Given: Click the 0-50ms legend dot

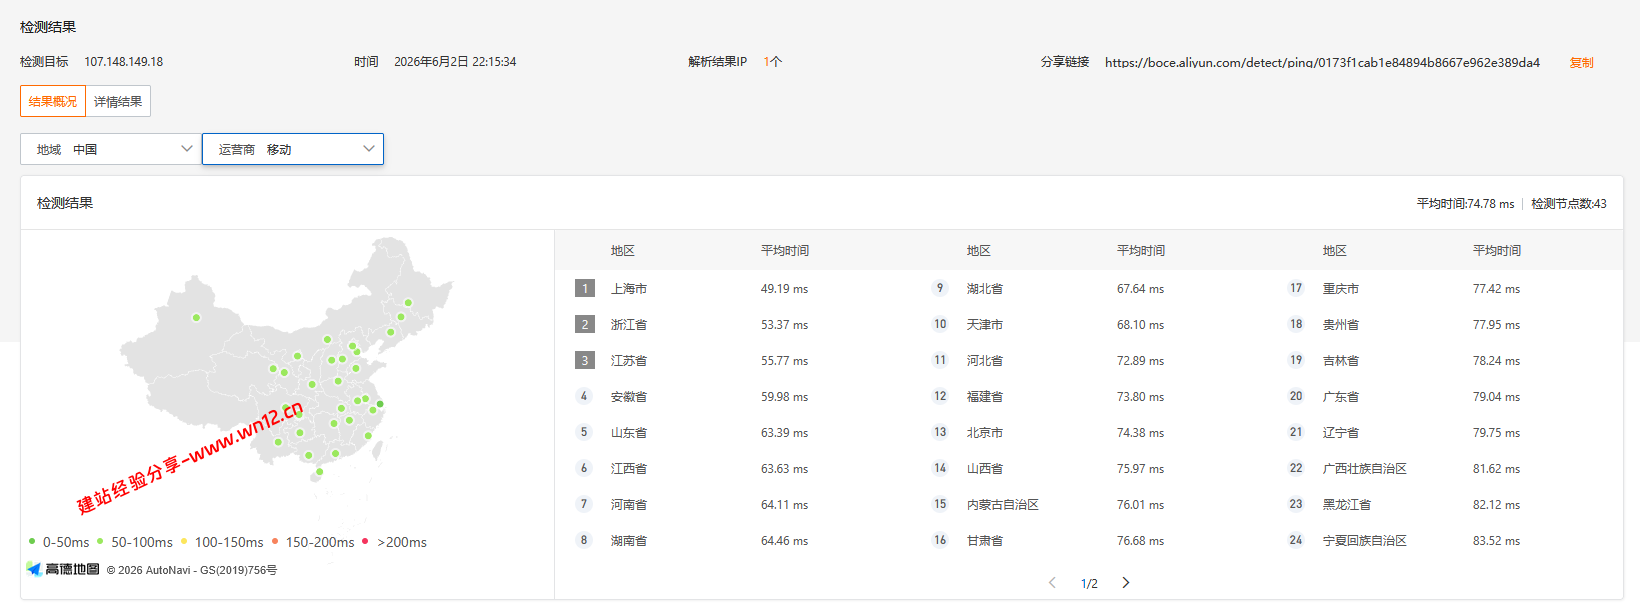Looking at the screenshot, I should pyautogui.click(x=32, y=541).
